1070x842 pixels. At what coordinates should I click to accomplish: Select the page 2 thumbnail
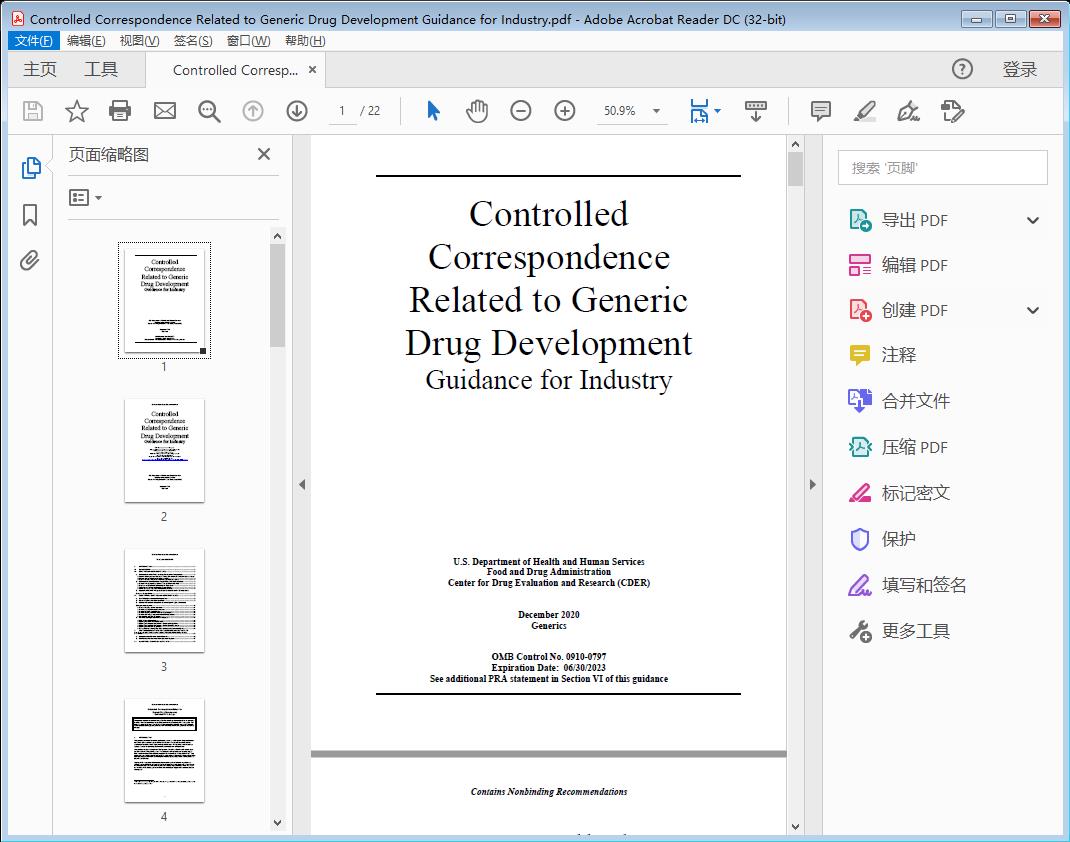[x=164, y=451]
